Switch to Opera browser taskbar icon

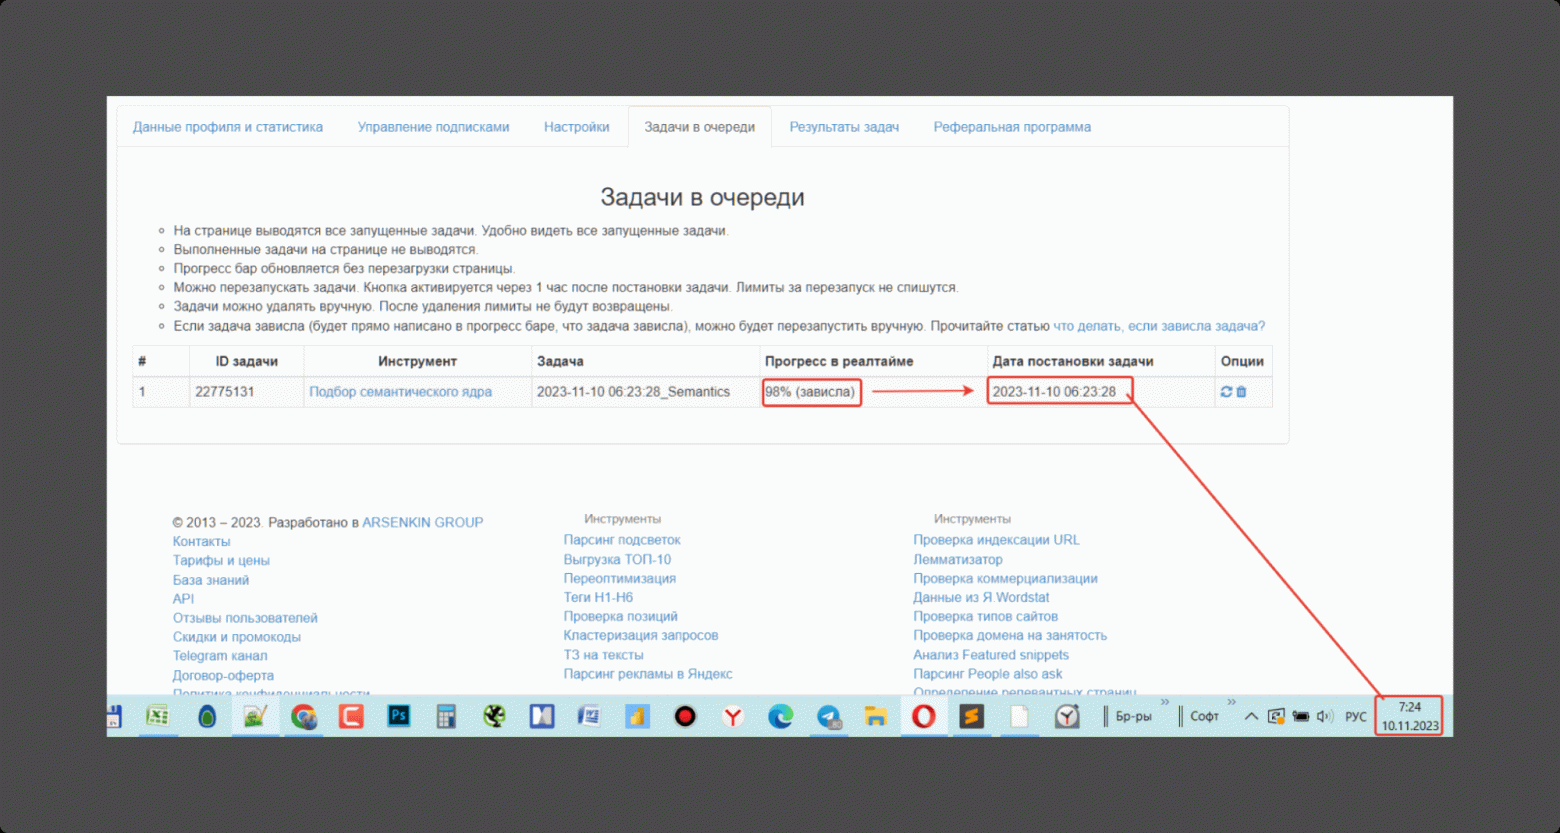click(923, 716)
